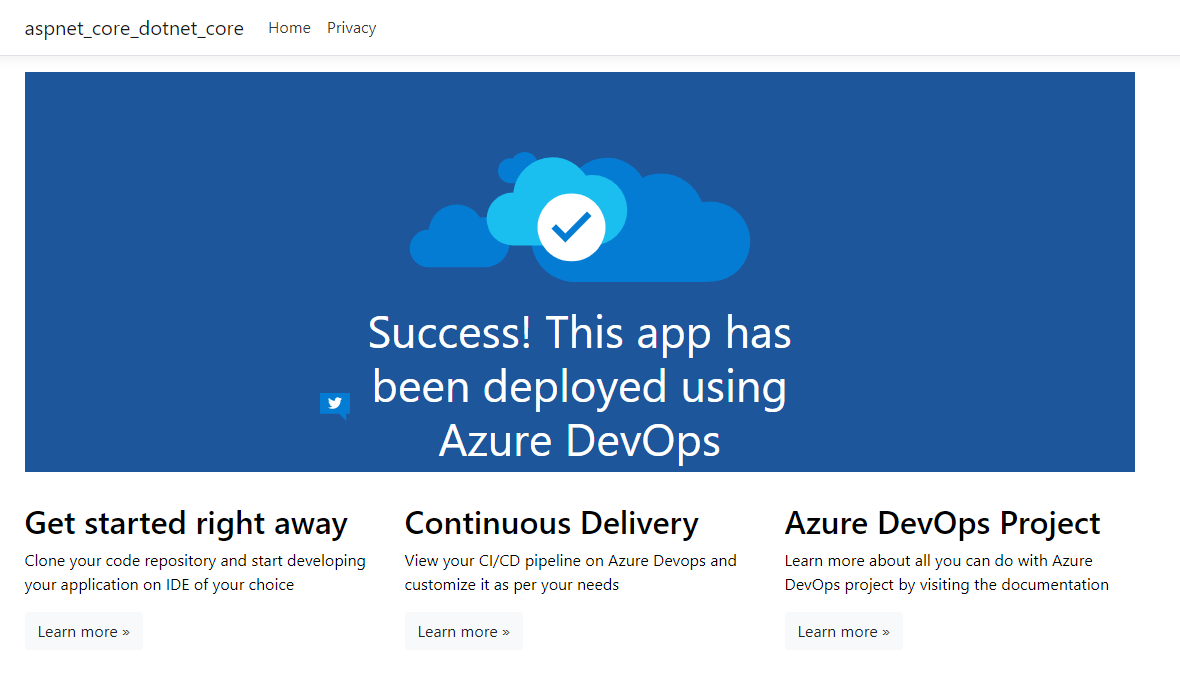Select the 'Continuous Delivery' heading
The height and width of the screenshot is (684, 1180).
[x=552, y=524]
